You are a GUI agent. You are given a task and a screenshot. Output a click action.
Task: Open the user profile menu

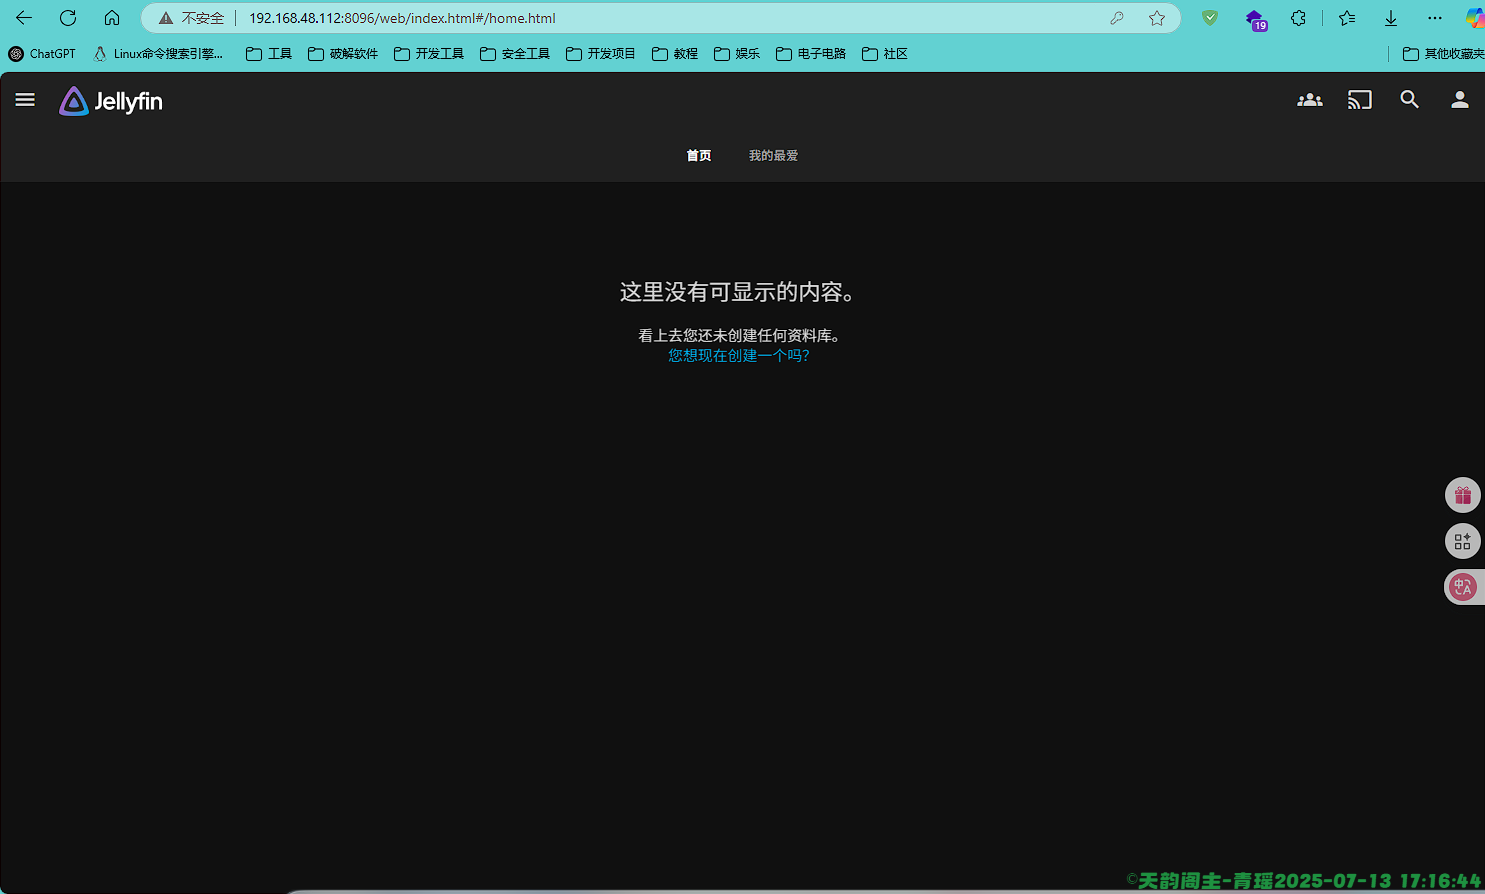coord(1459,99)
